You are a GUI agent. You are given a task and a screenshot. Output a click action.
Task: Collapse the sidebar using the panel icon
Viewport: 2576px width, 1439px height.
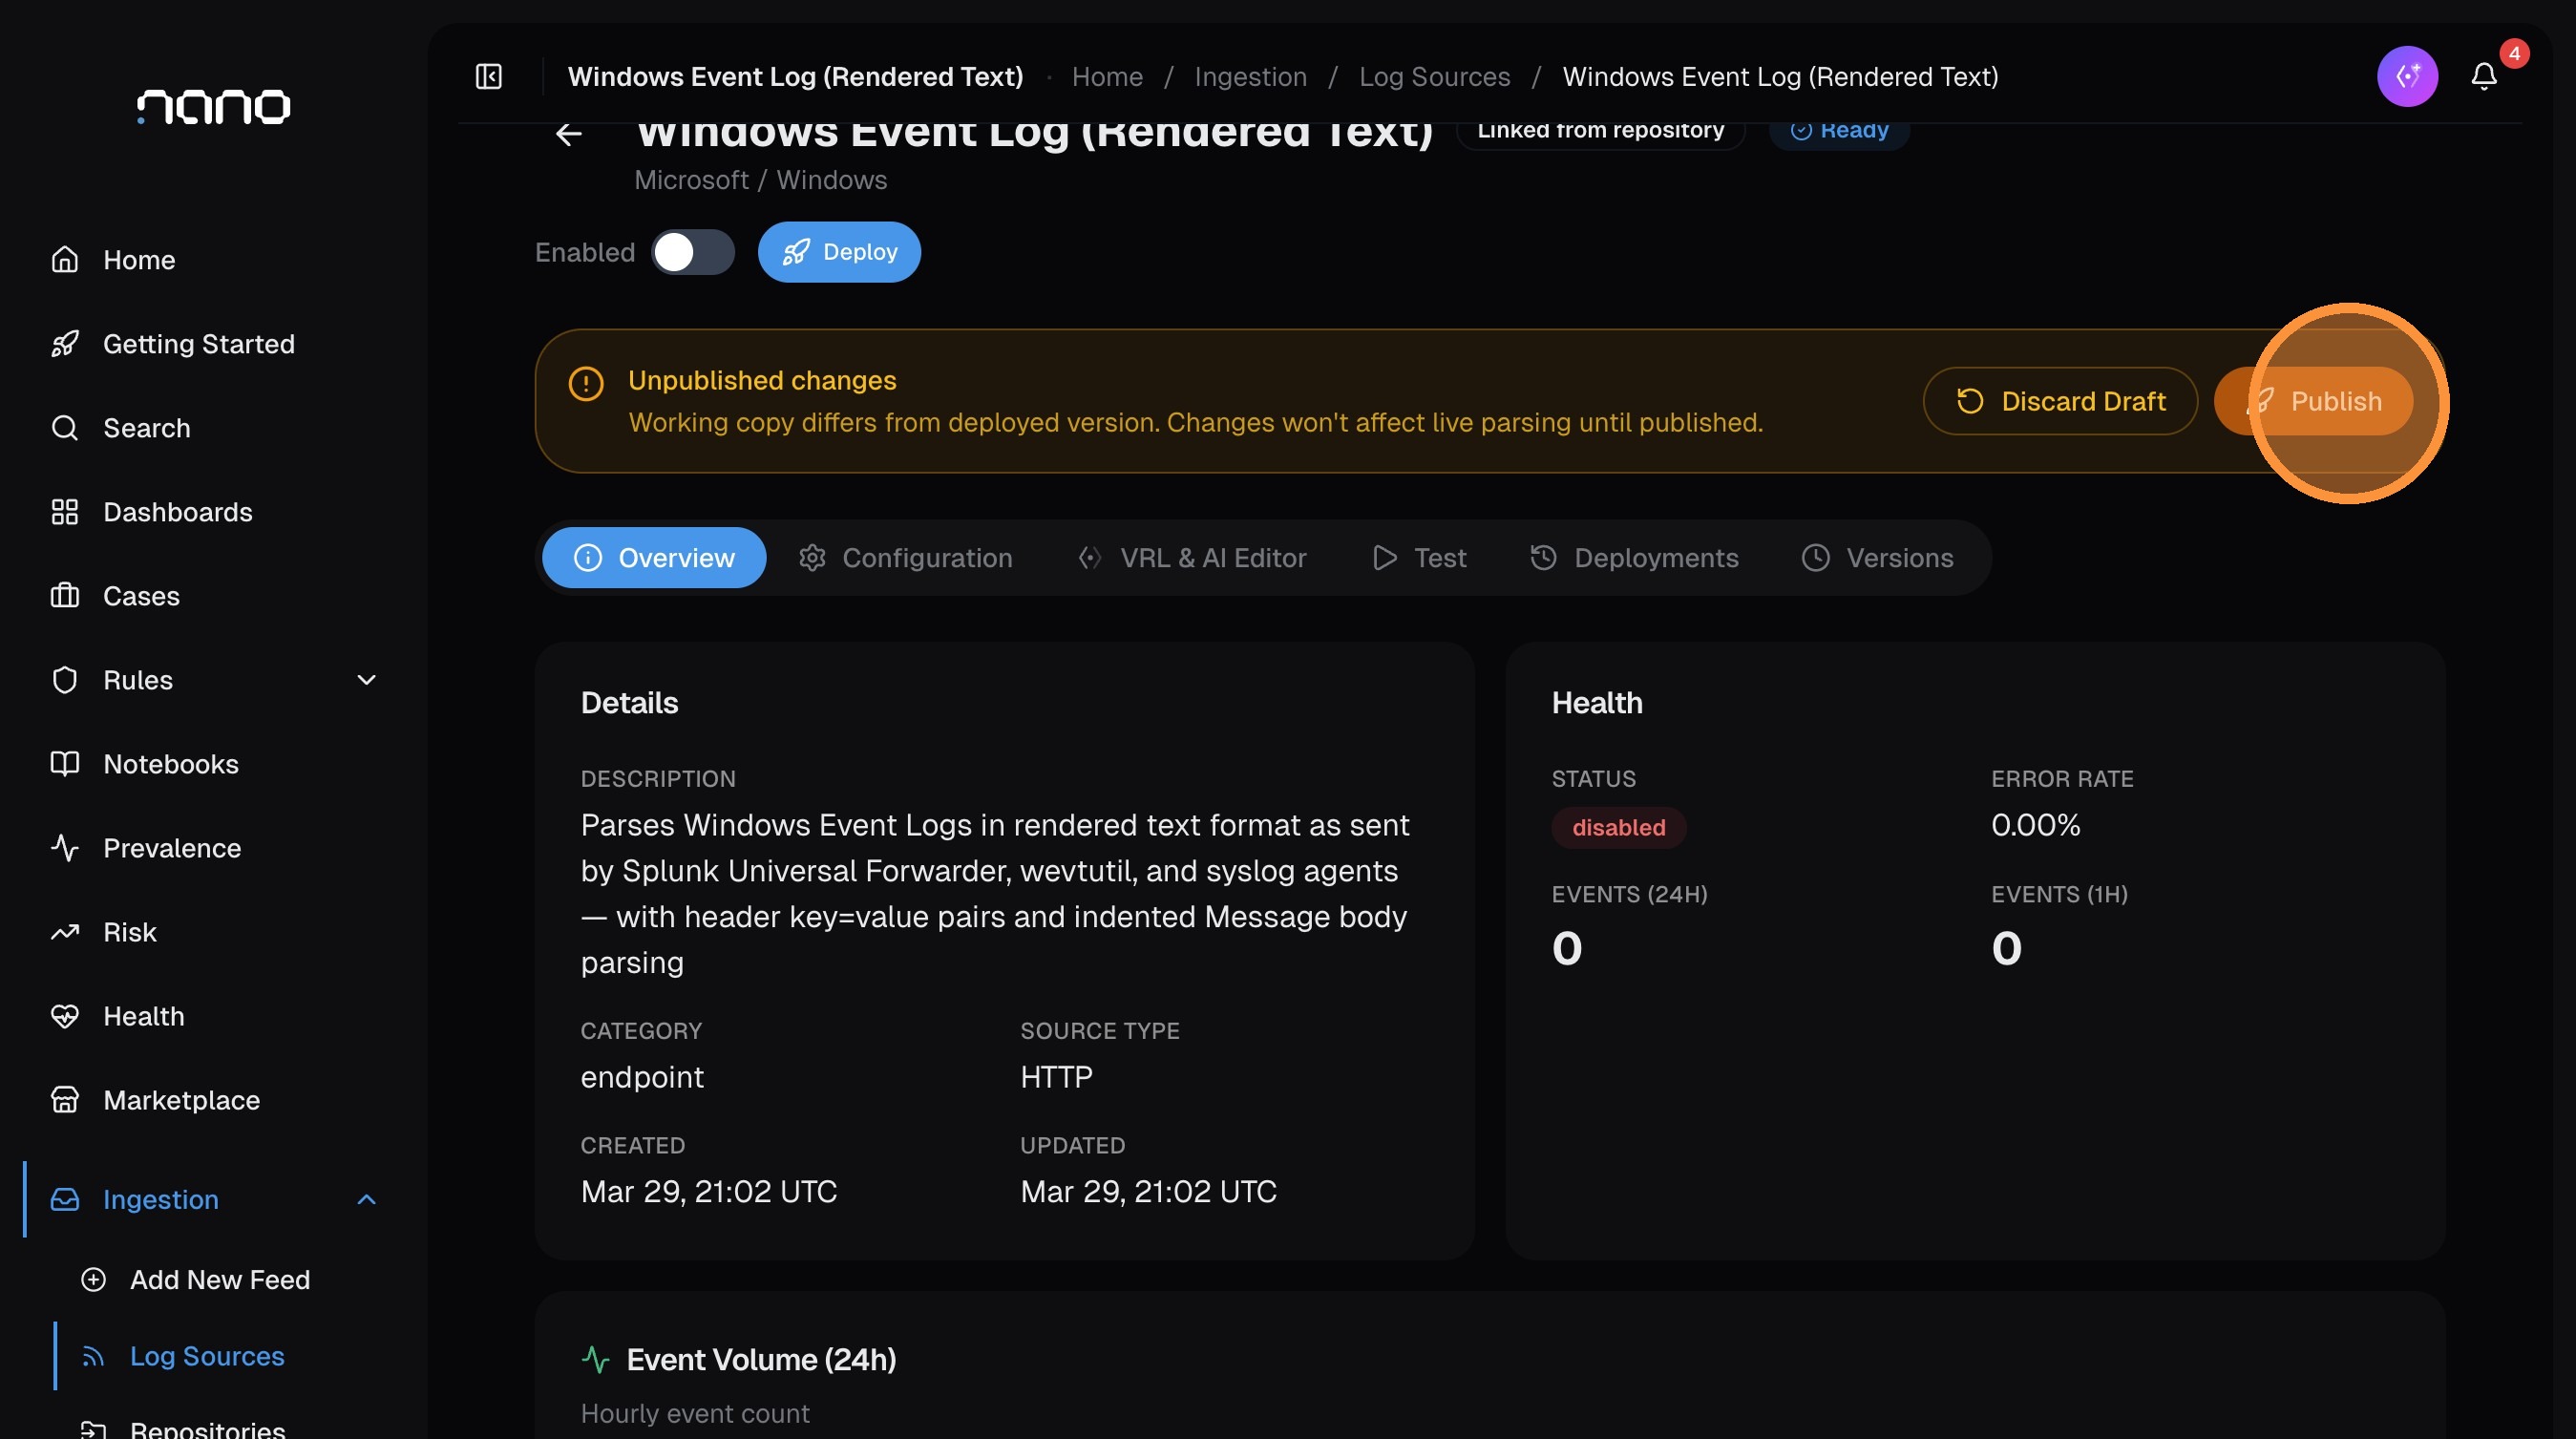(x=488, y=76)
